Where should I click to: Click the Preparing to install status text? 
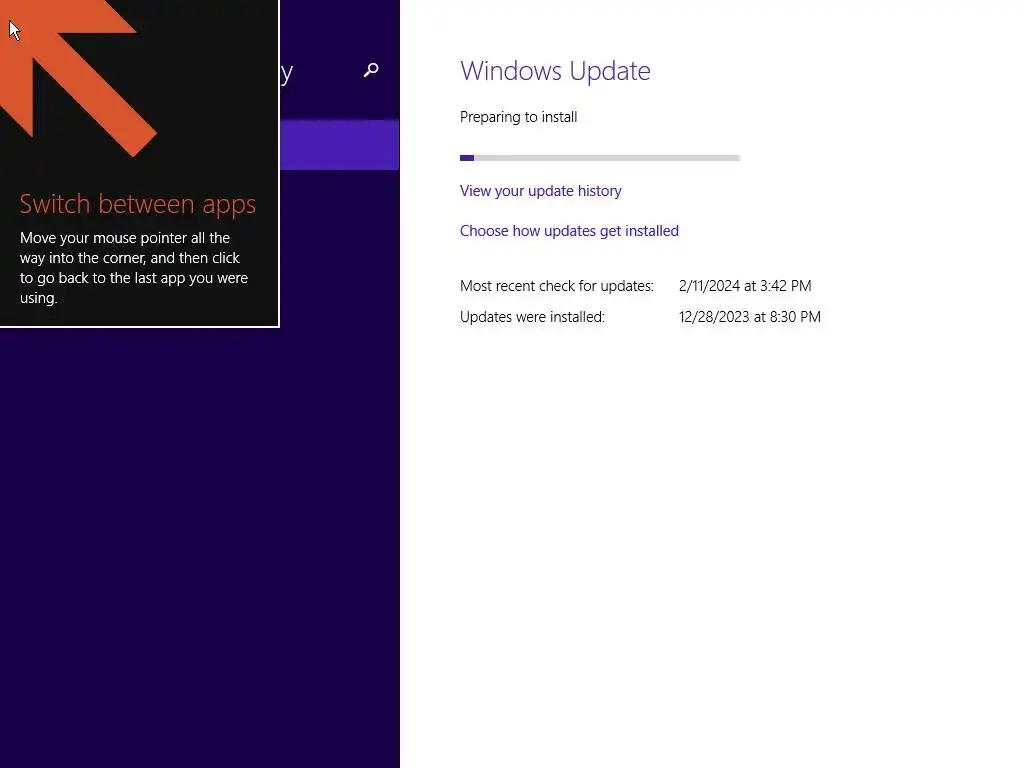click(x=519, y=117)
